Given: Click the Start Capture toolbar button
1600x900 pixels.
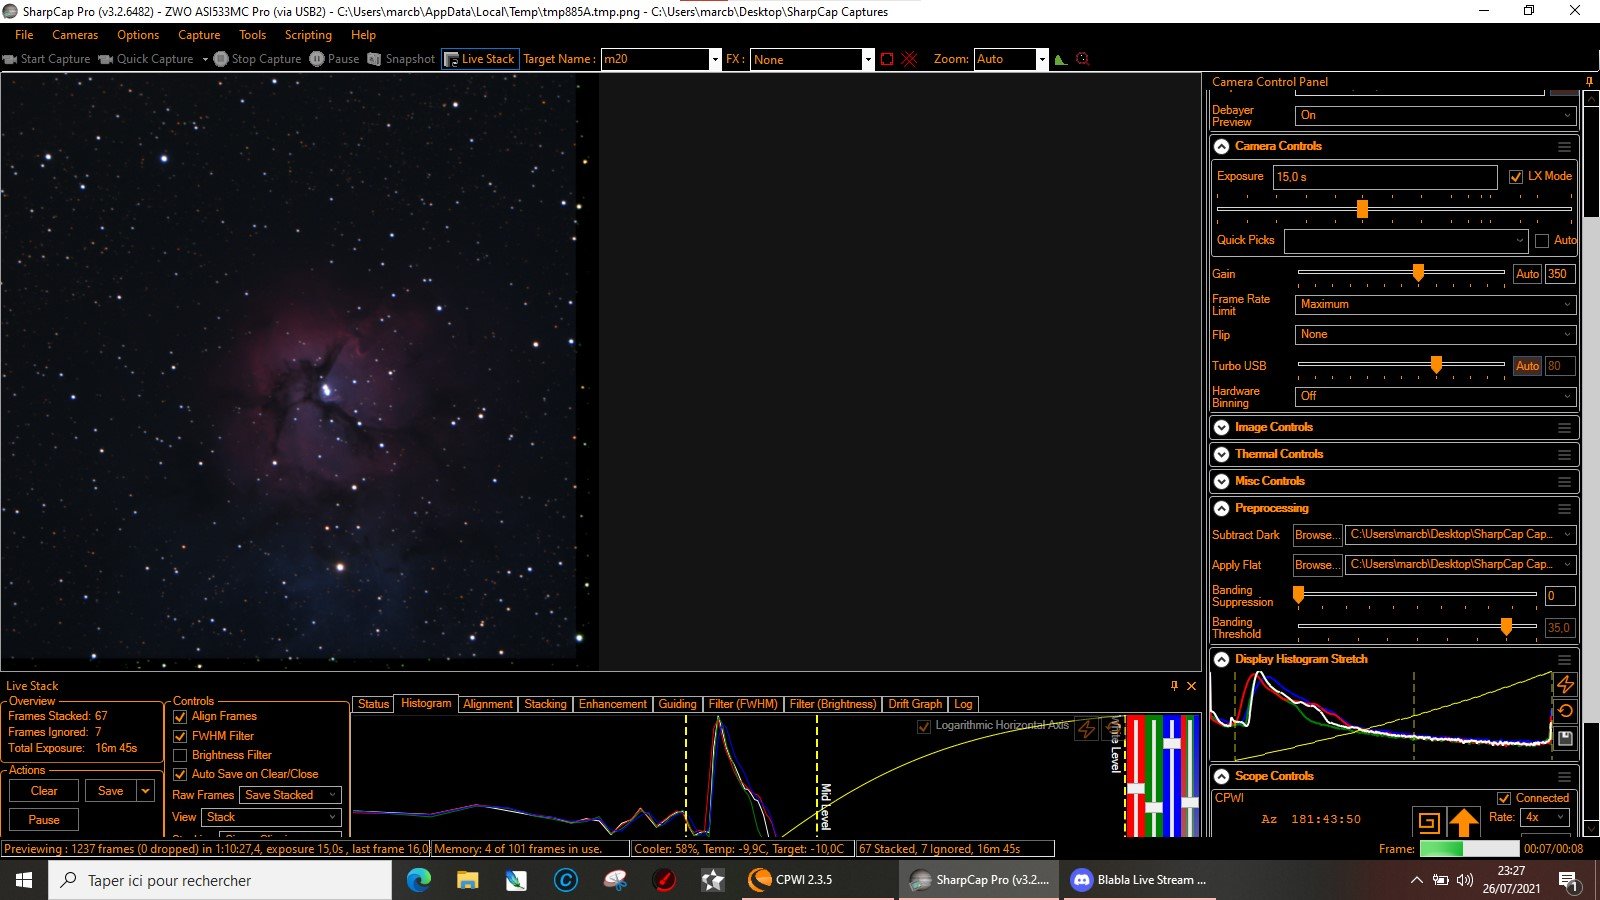Looking at the screenshot, I should click(47, 59).
